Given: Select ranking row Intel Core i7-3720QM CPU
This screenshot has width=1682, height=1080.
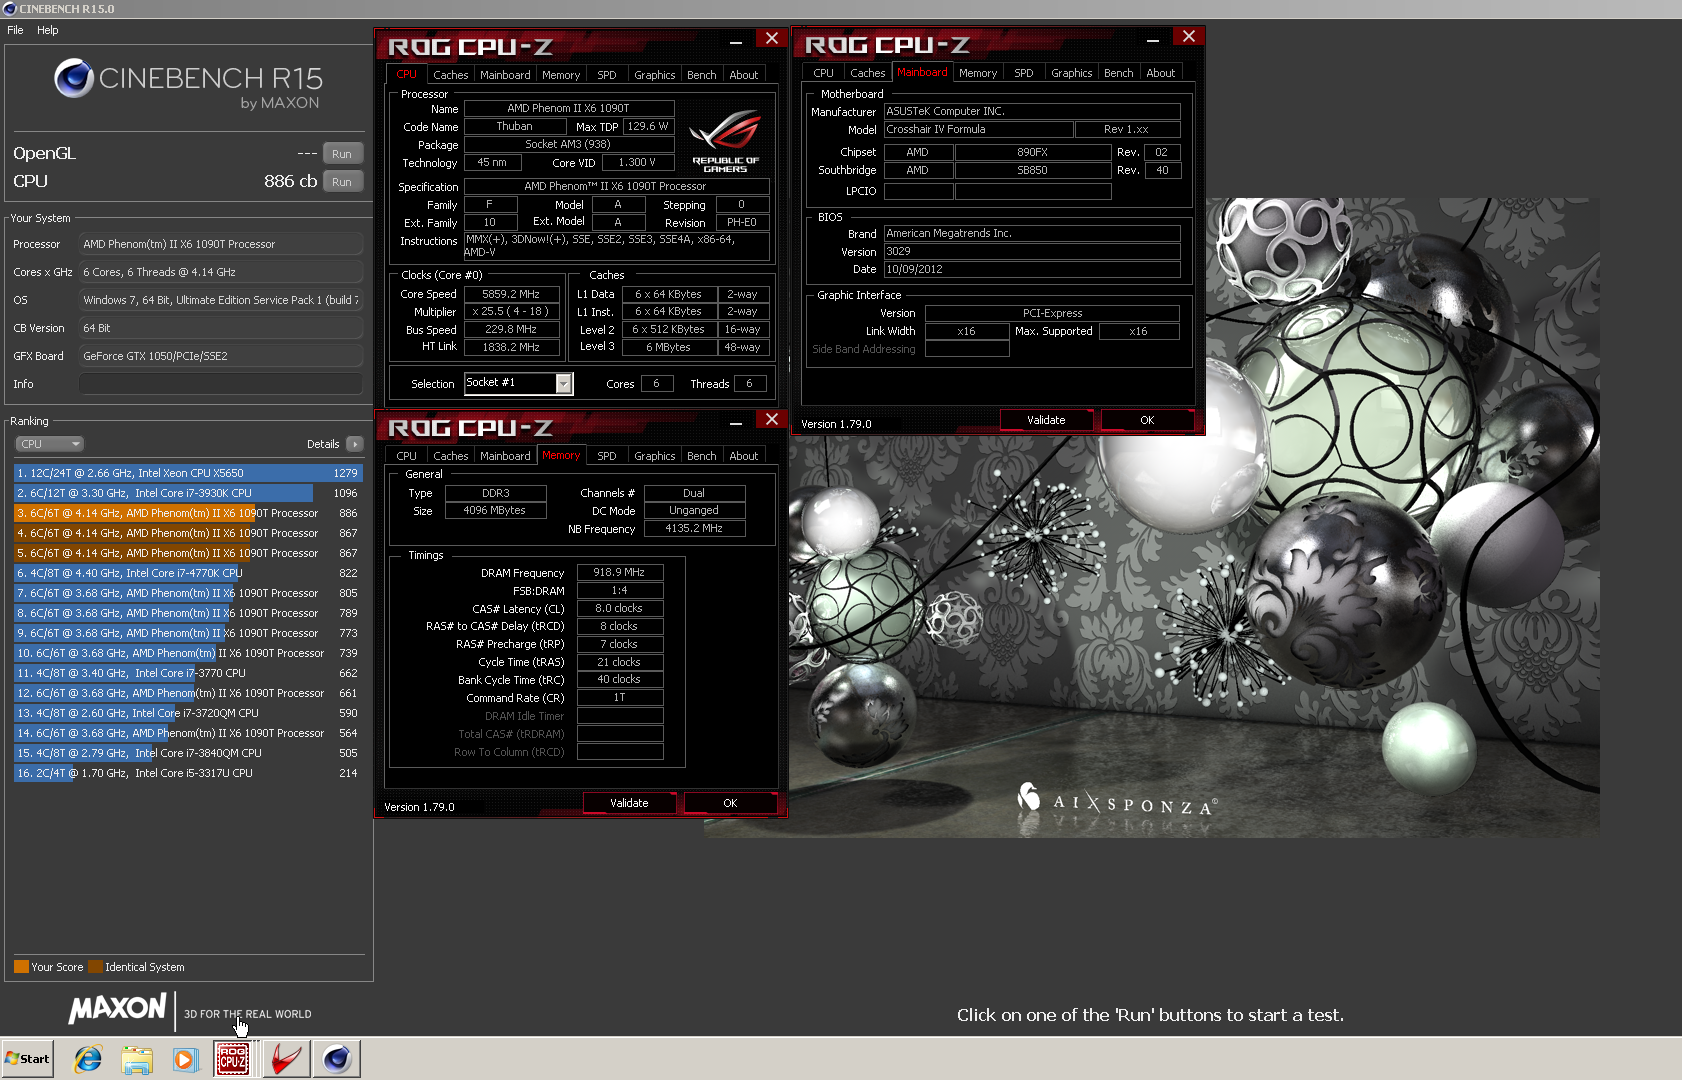Looking at the screenshot, I should coord(188,713).
